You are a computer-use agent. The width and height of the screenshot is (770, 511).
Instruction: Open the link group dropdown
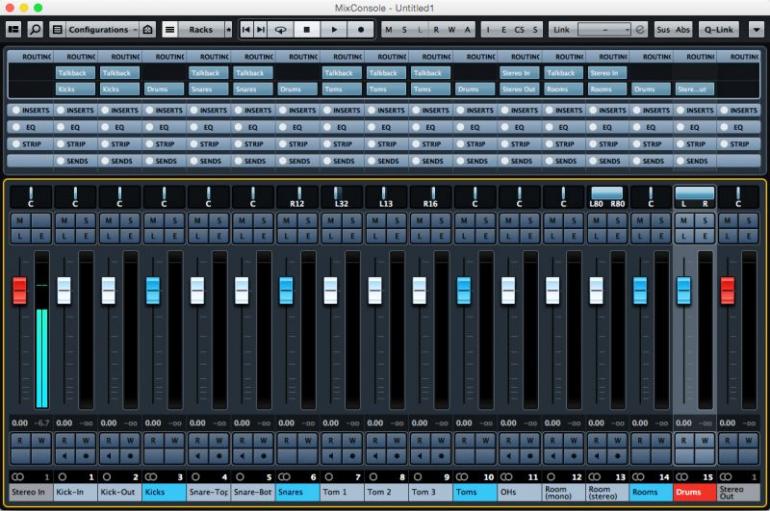coord(604,29)
